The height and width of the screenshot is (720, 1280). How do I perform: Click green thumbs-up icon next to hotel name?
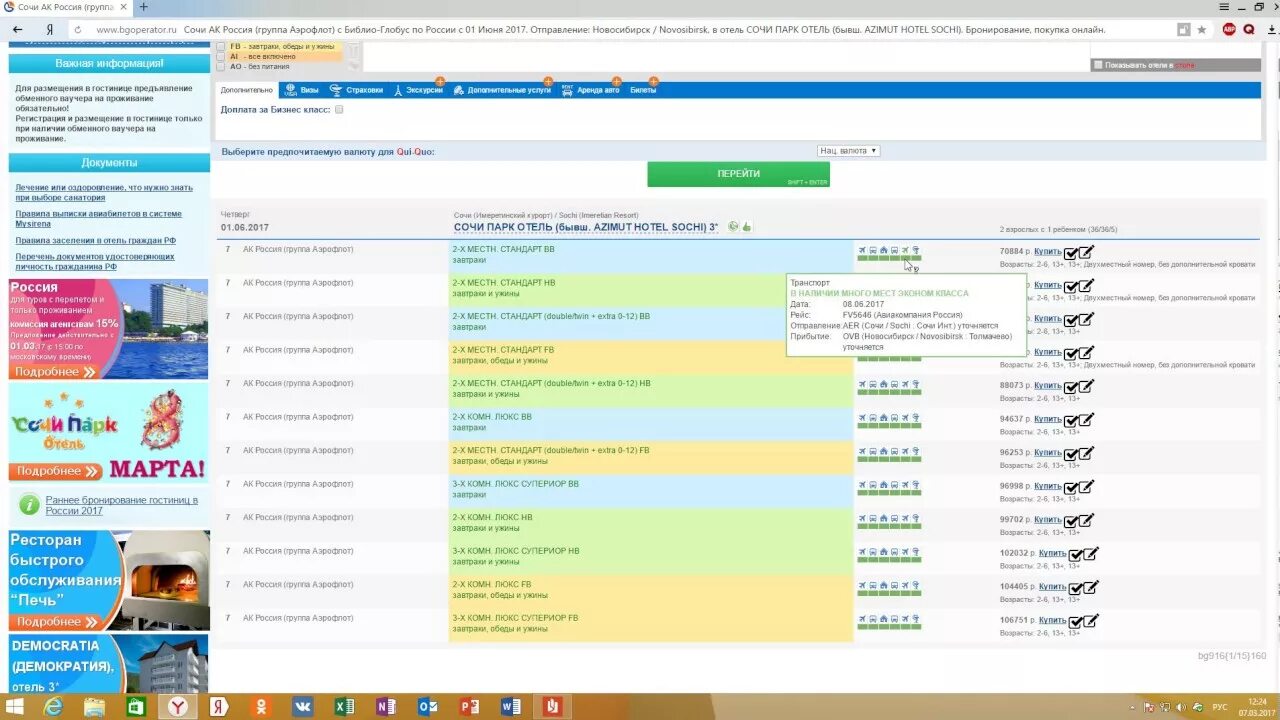(747, 227)
